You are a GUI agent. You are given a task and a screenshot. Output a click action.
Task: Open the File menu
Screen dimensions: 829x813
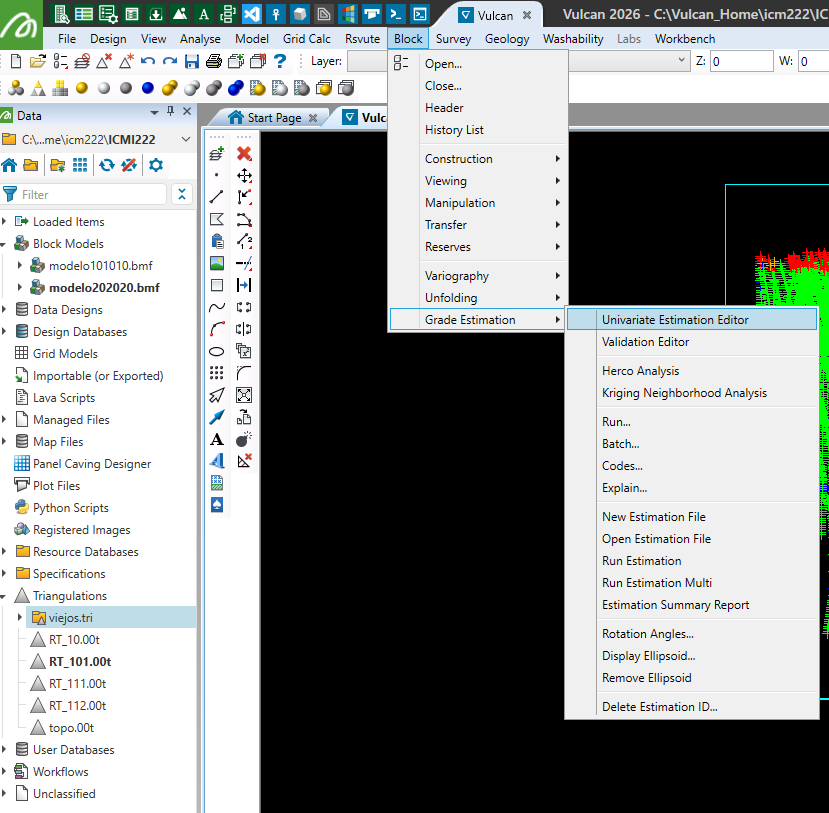(67, 39)
